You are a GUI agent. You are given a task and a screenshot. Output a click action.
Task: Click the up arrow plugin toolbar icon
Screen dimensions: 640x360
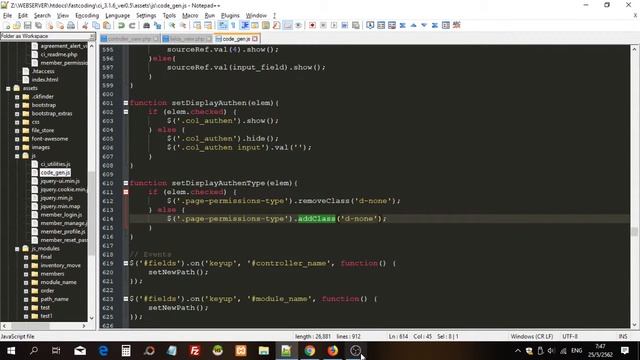click(x=413, y=25)
